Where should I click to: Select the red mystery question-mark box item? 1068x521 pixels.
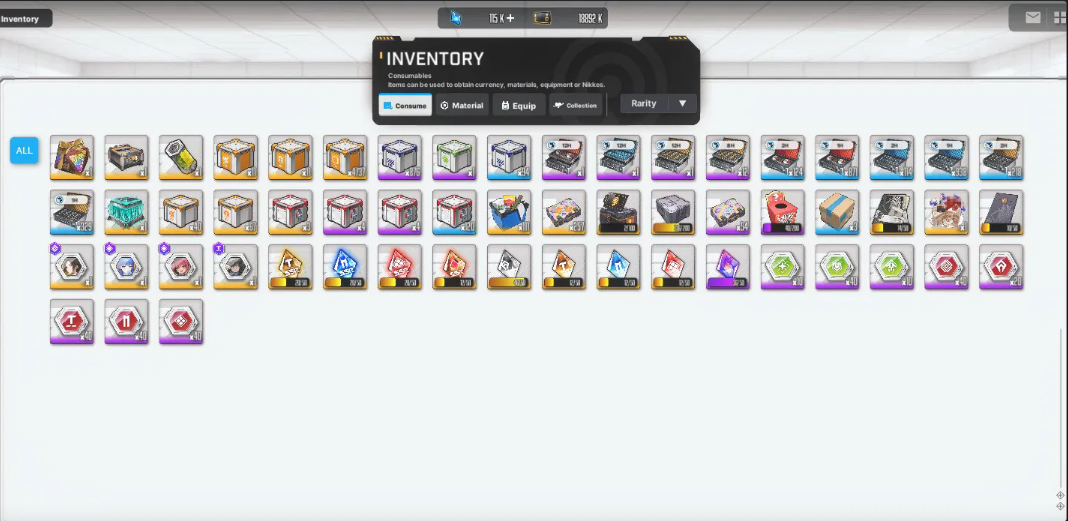click(x=783, y=212)
